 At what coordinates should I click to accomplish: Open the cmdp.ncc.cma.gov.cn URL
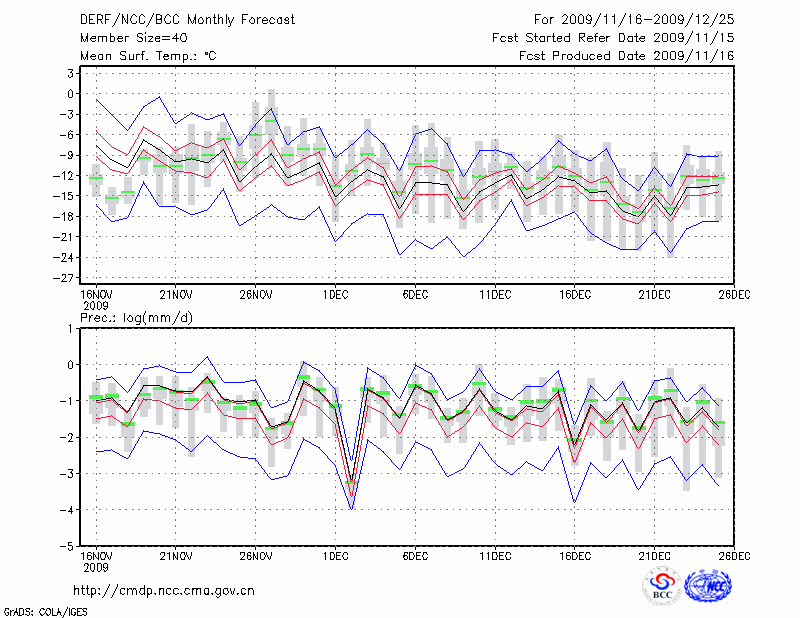pyautogui.click(x=165, y=591)
